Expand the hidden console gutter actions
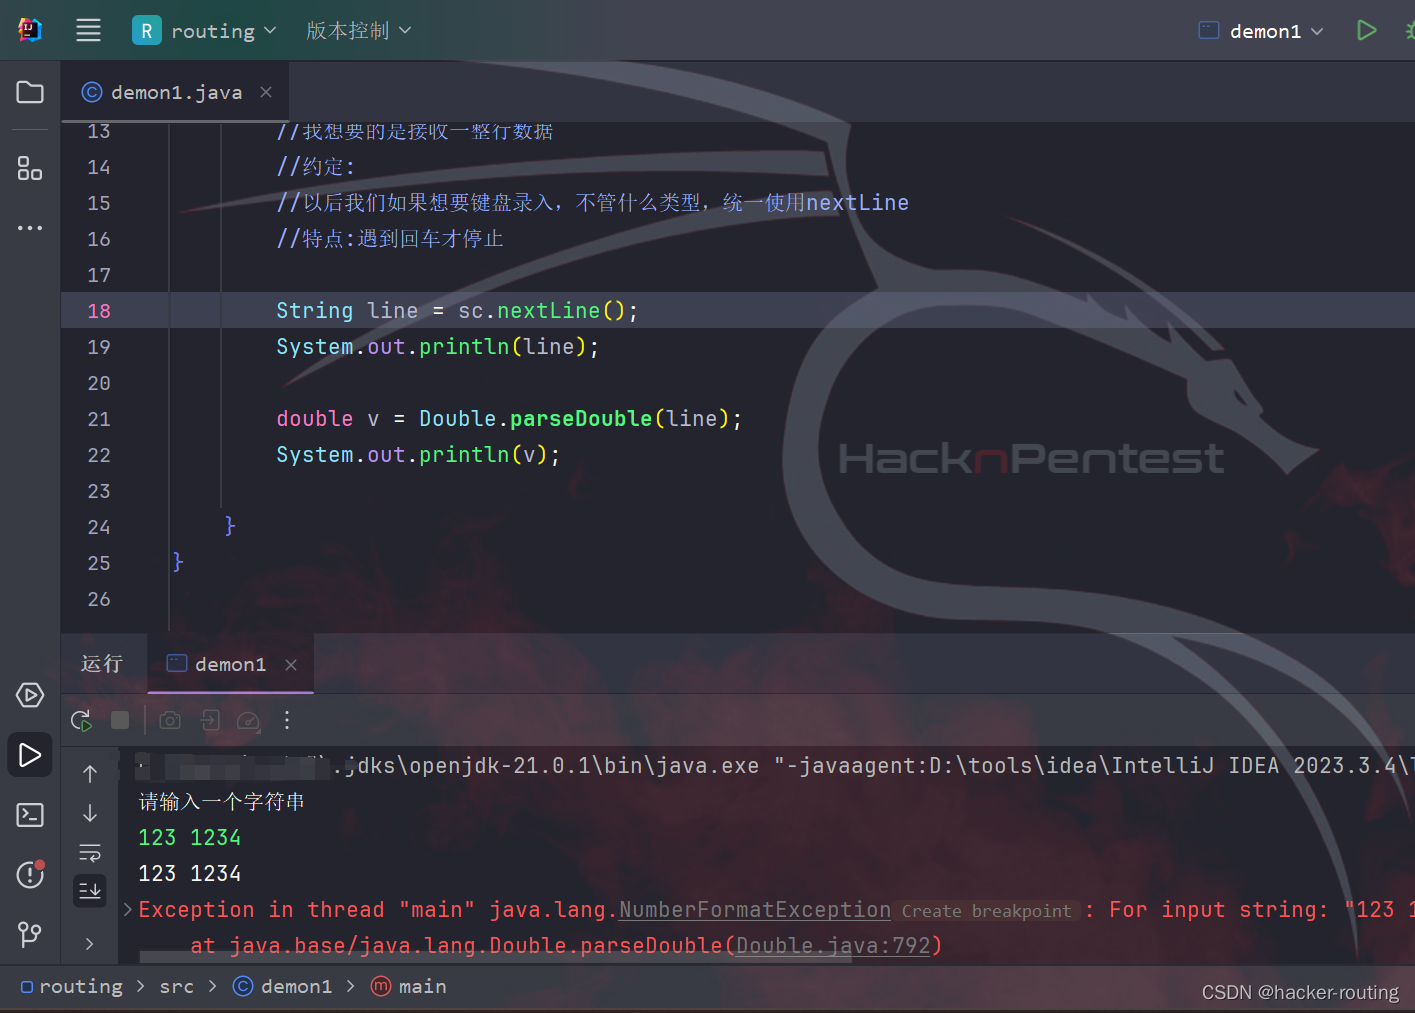 [x=90, y=943]
